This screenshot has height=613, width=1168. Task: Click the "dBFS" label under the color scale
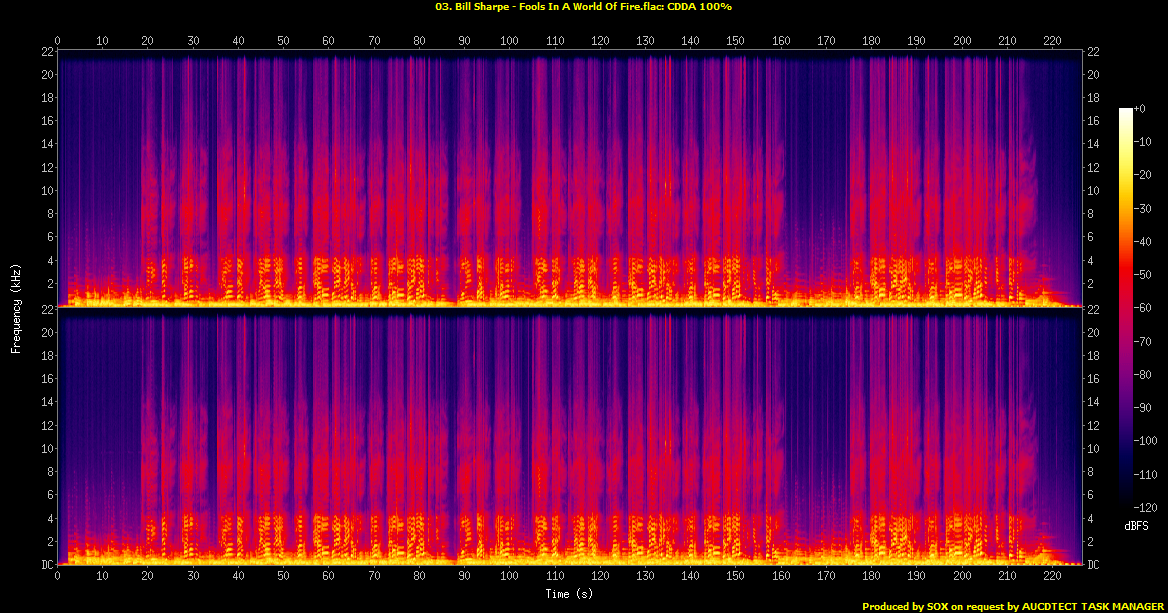pyautogui.click(x=1137, y=527)
